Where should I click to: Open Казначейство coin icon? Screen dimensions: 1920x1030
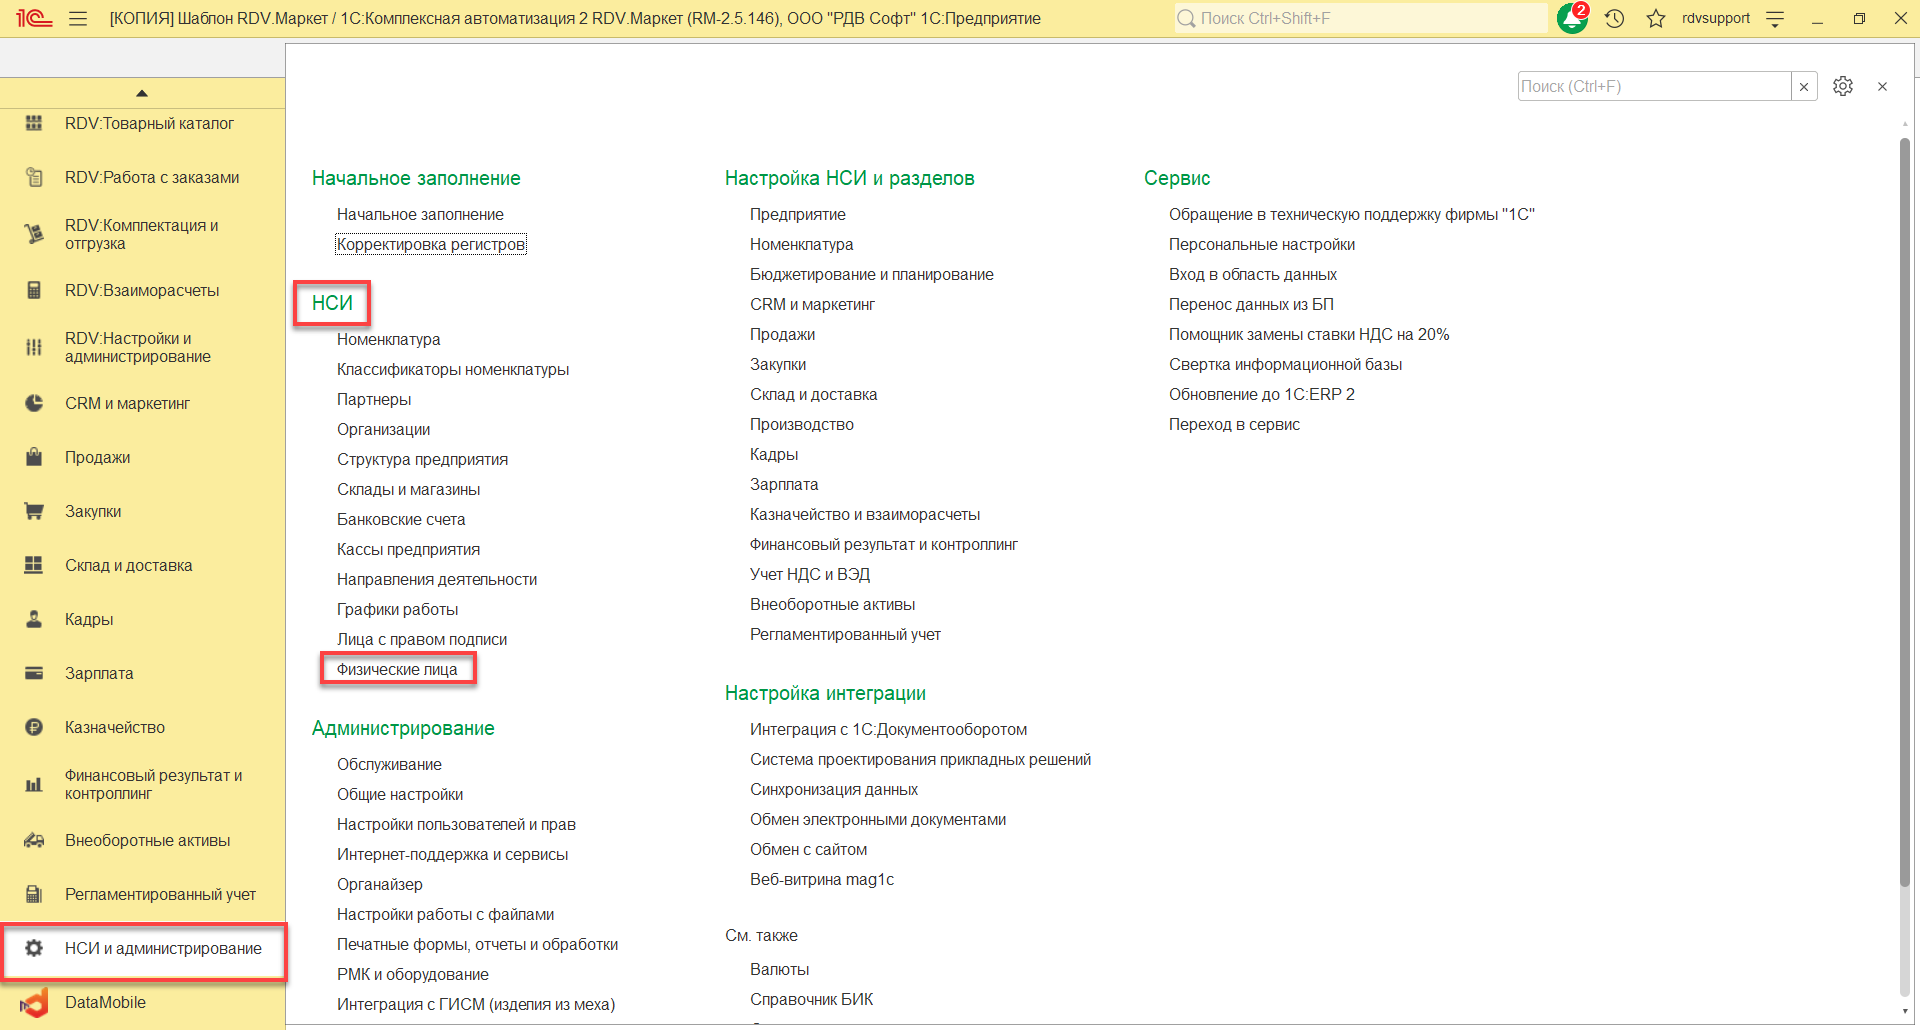tap(34, 727)
